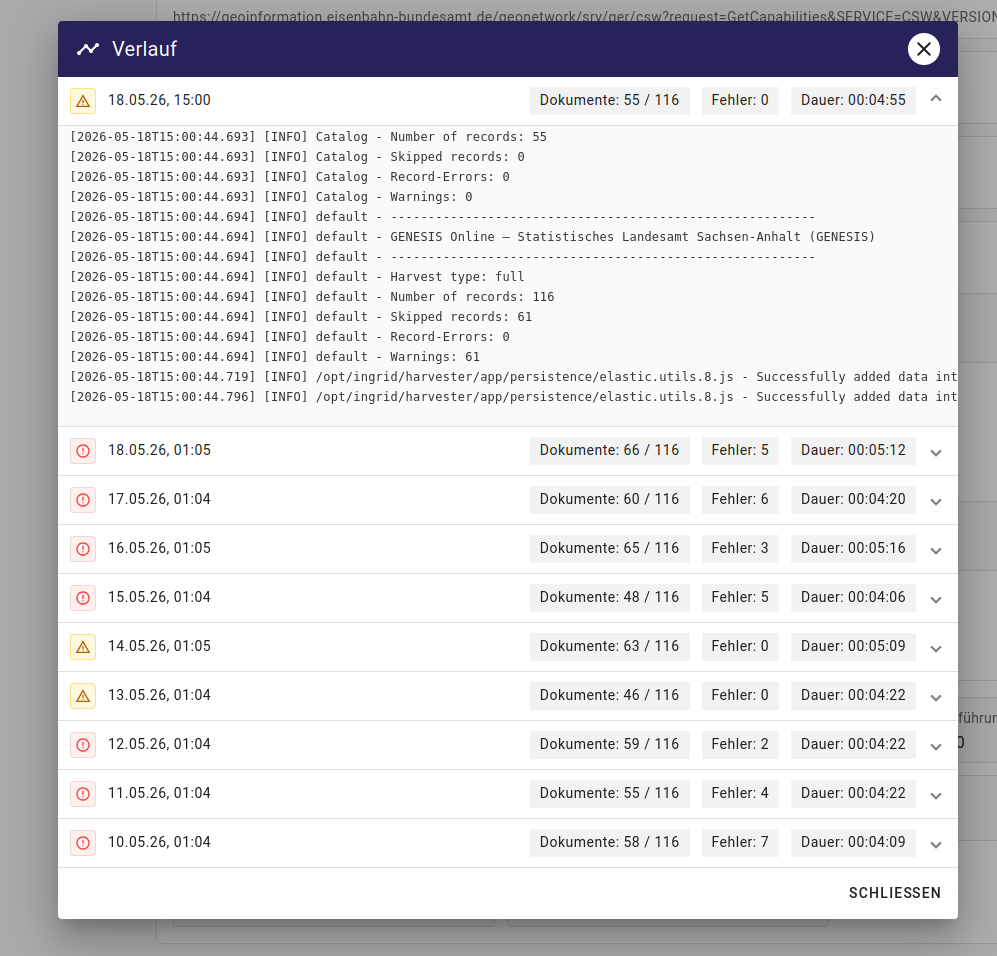Expand the 11.05.26, 01:04 entry chevron

[x=935, y=795]
